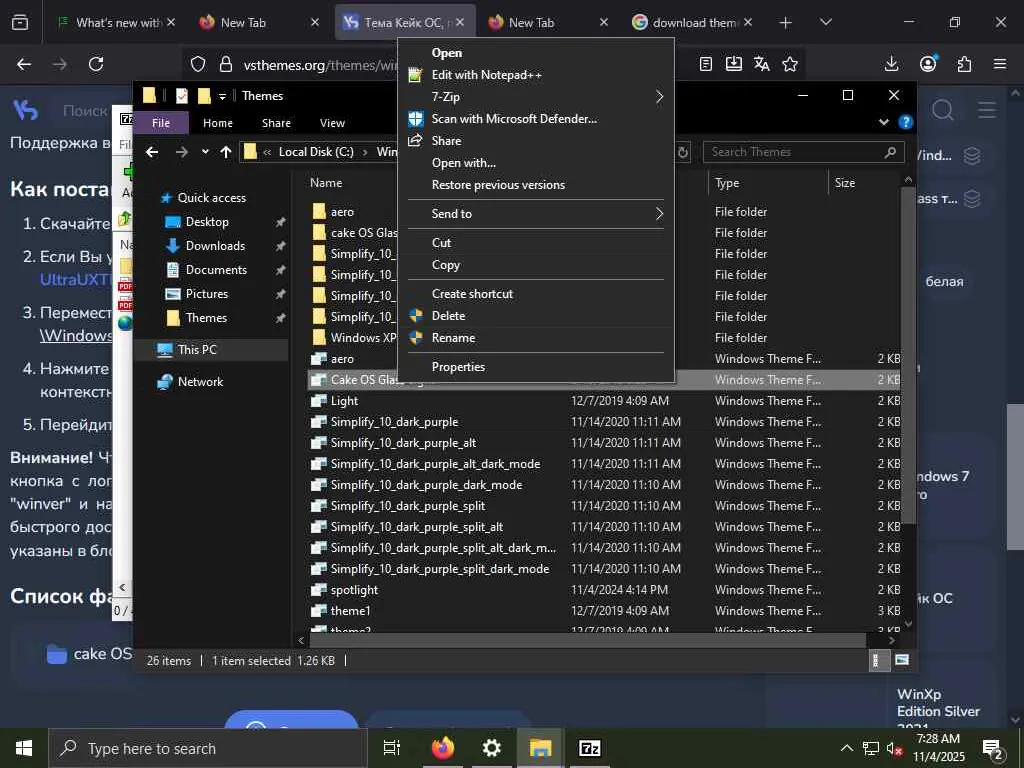Switch to details view layout icon
Viewport: 1024px width, 768px height.
point(879,660)
